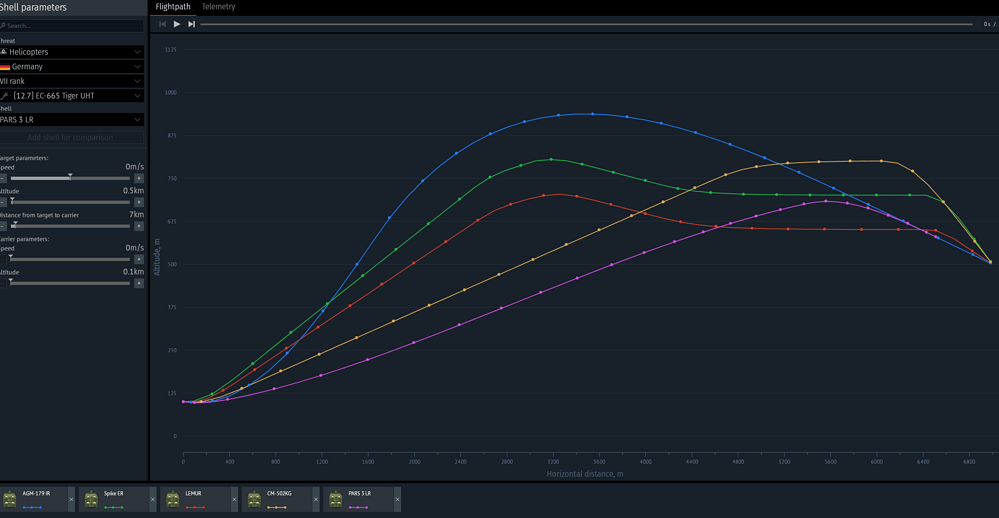The width and height of the screenshot is (999, 518).
Task: Click the playback timeline bar
Action: click(586, 24)
